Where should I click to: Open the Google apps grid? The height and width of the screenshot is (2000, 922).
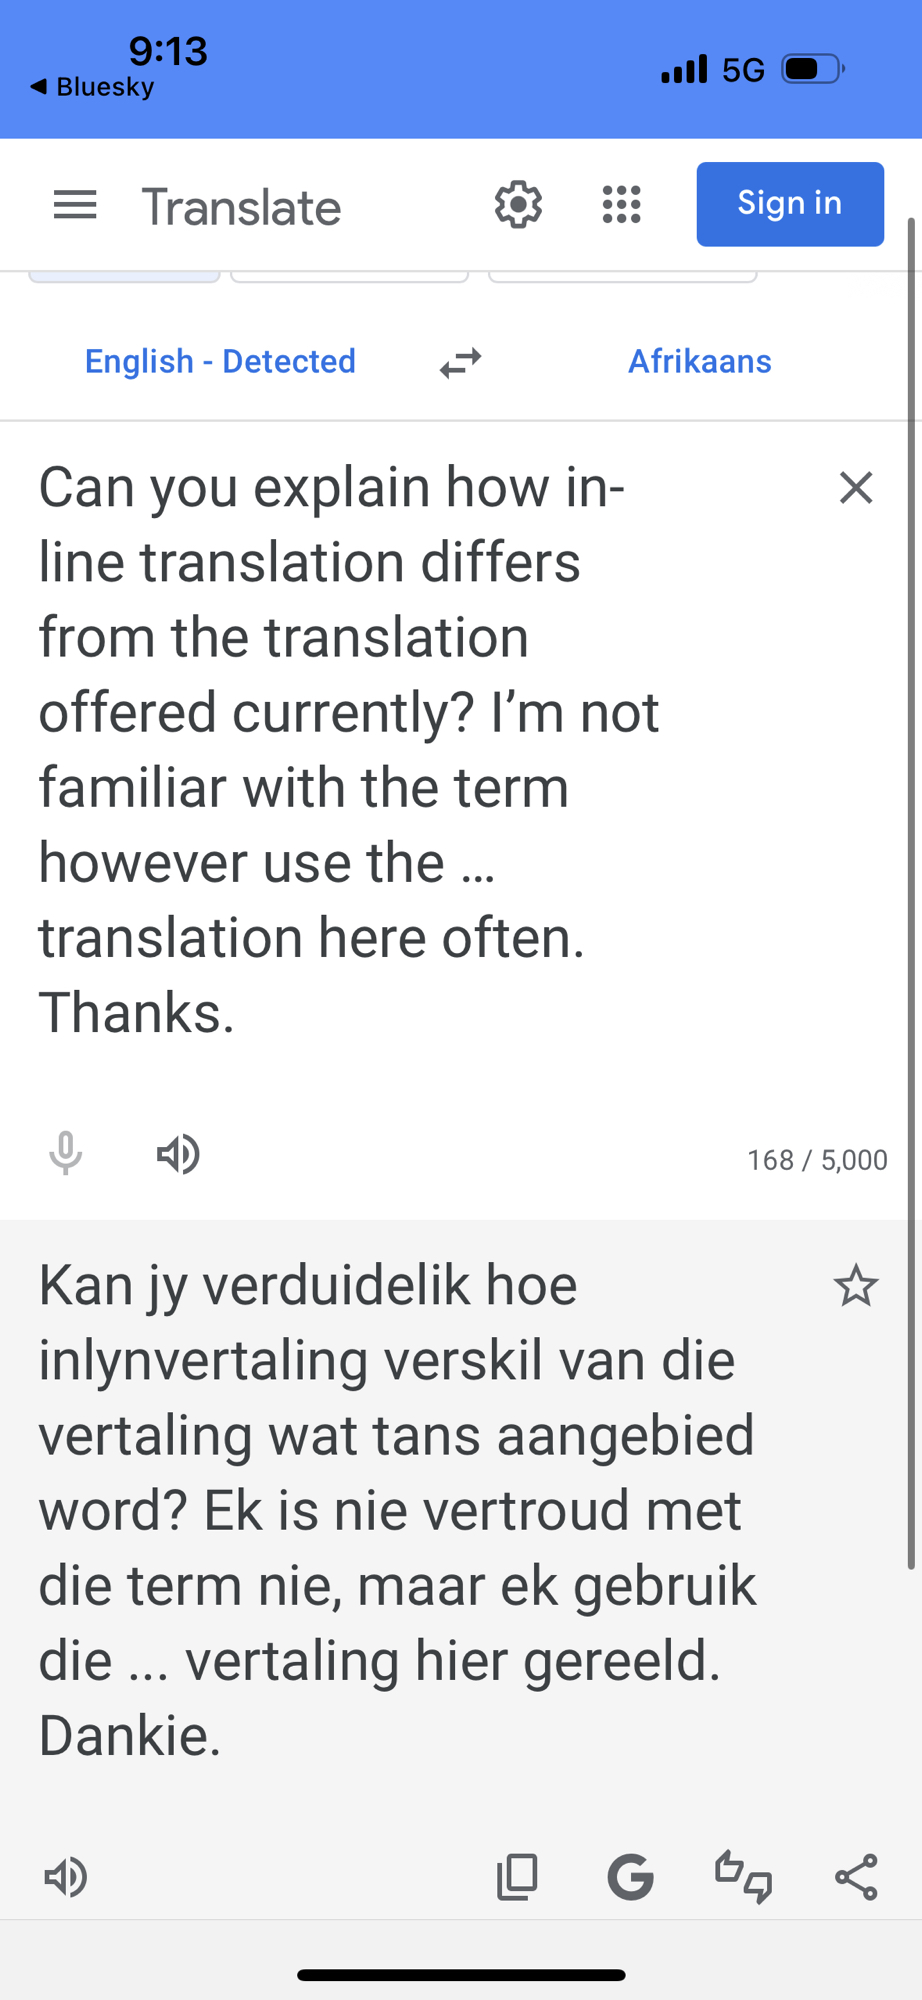pyautogui.click(x=621, y=205)
